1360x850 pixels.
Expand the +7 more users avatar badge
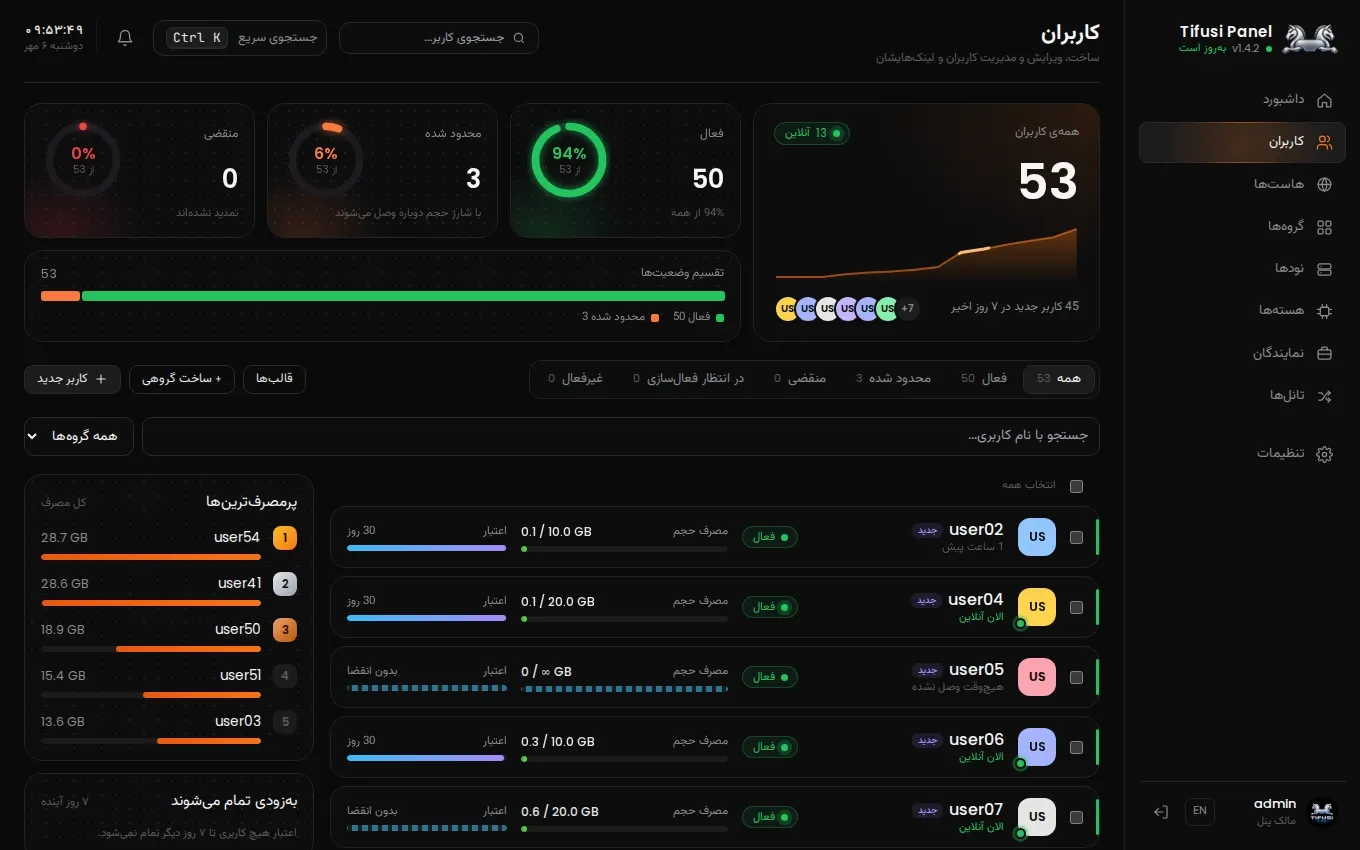coord(907,309)
